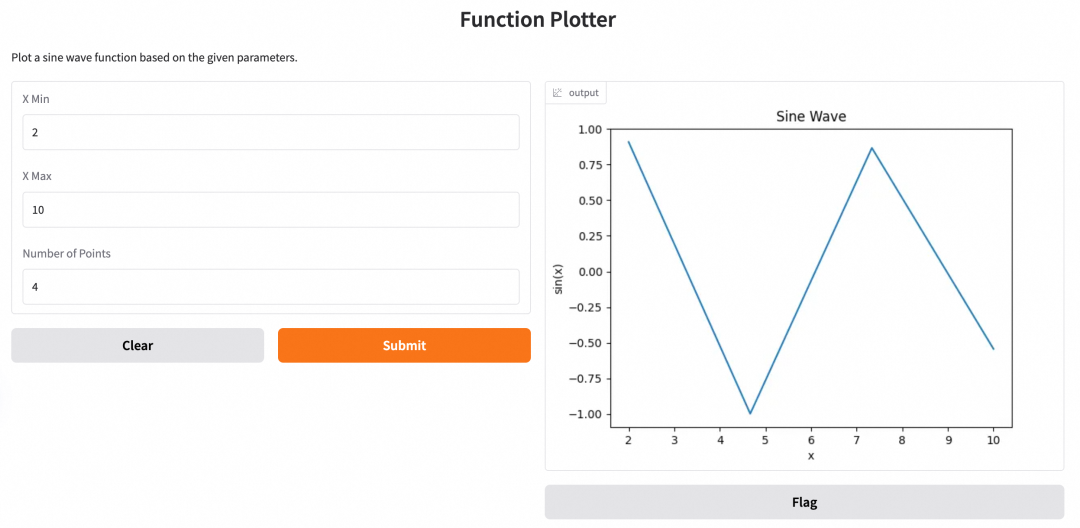Image resolution: width=1080 pixels, height=528 pixels.
Task: Click the y-axis tick labeled 1.00
Action: [591, 129]
